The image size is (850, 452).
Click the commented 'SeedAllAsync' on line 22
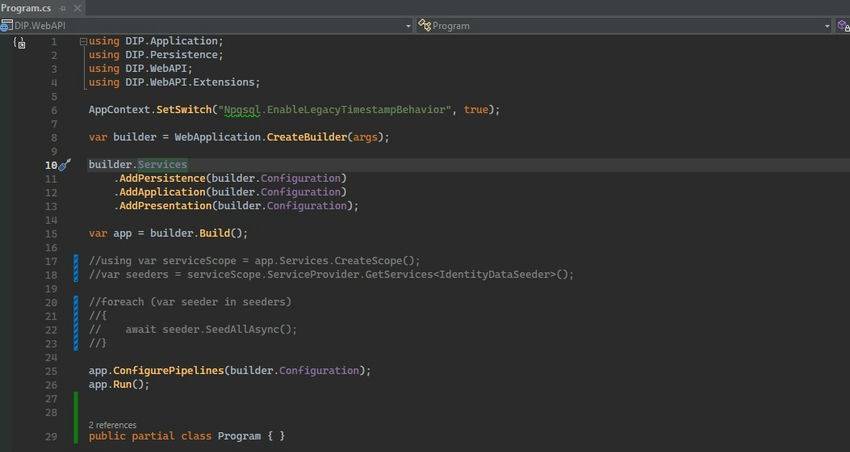[x=242, y=329]
